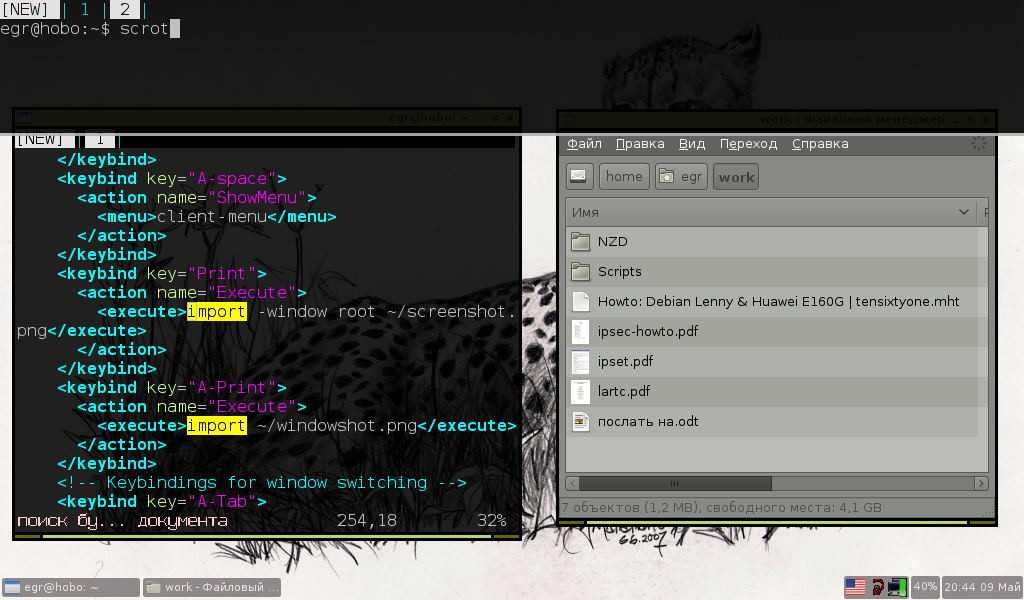Viewport: 1024px width, 600px height.
Task: Select the lartc.pdf file icon
Action: [580, 392]
